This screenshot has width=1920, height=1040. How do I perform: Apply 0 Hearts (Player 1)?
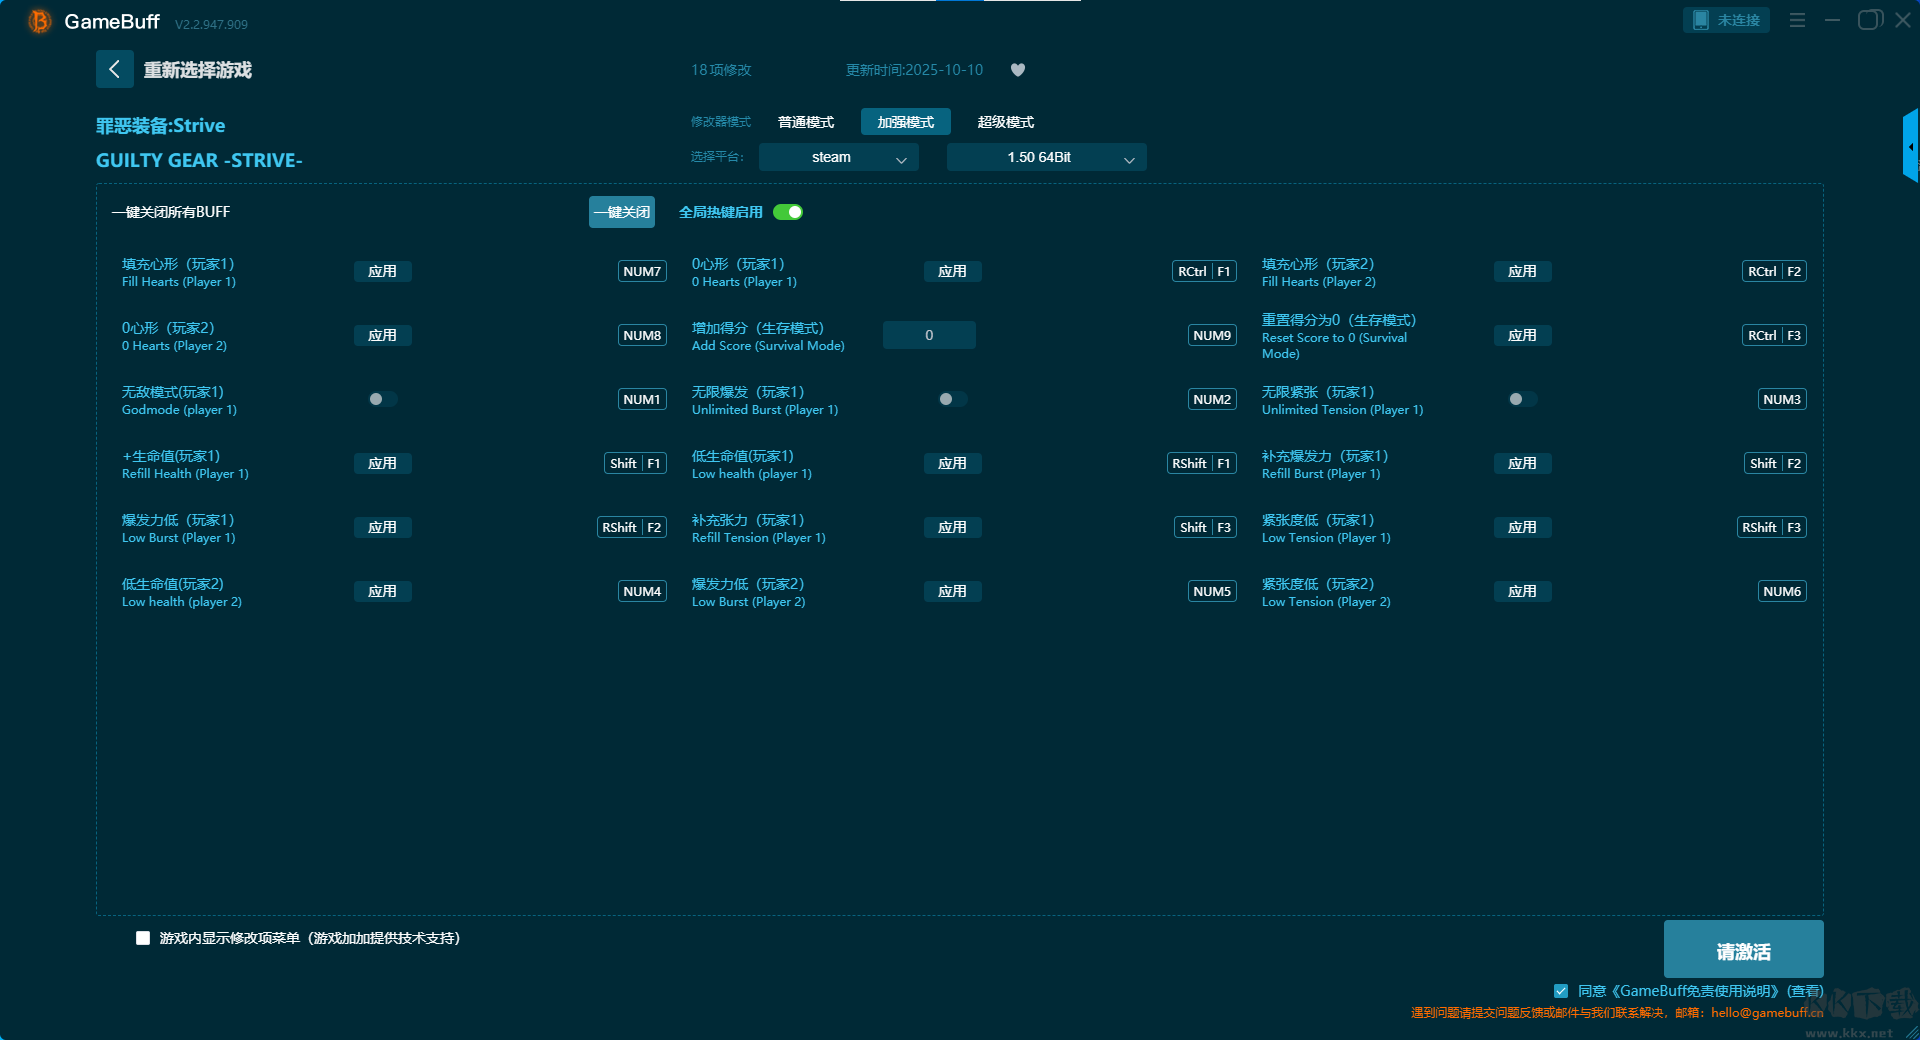click(952, 271)
